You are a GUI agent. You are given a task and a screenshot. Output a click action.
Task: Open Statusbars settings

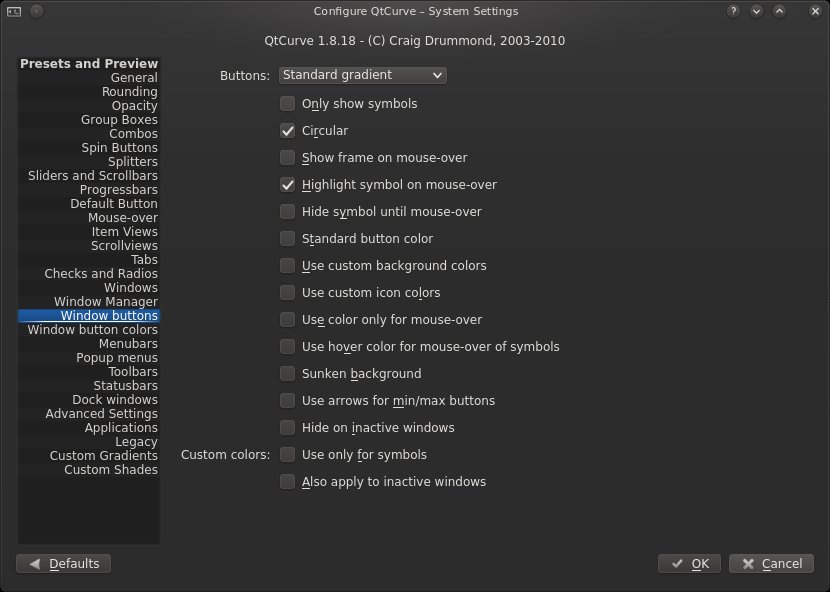[89, 386]
